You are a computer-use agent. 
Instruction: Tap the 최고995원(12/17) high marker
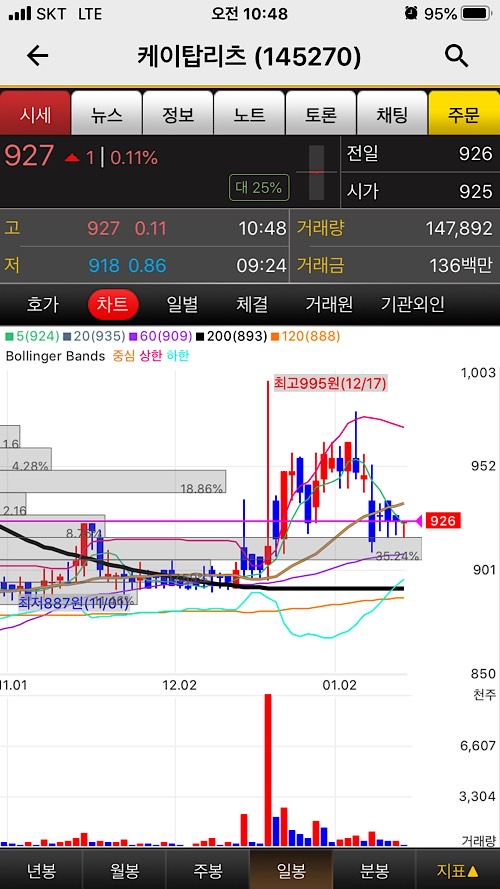[330, 384]
